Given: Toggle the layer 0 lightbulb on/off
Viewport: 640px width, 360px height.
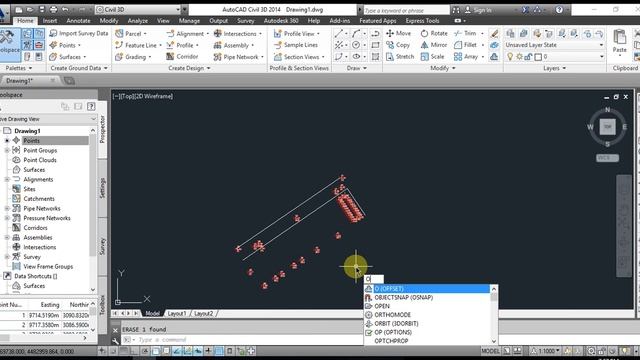Looking at the screenshot, I should [x=510, y=57].
